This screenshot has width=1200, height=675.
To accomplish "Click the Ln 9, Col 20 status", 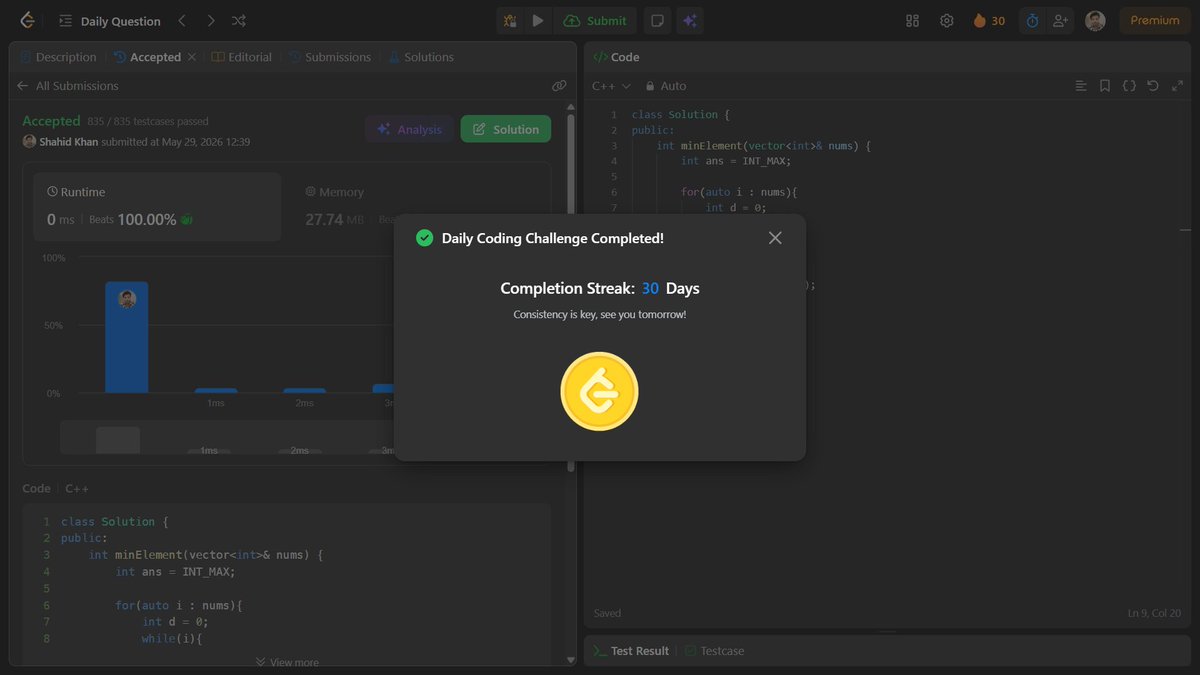I will point(1154,613).
